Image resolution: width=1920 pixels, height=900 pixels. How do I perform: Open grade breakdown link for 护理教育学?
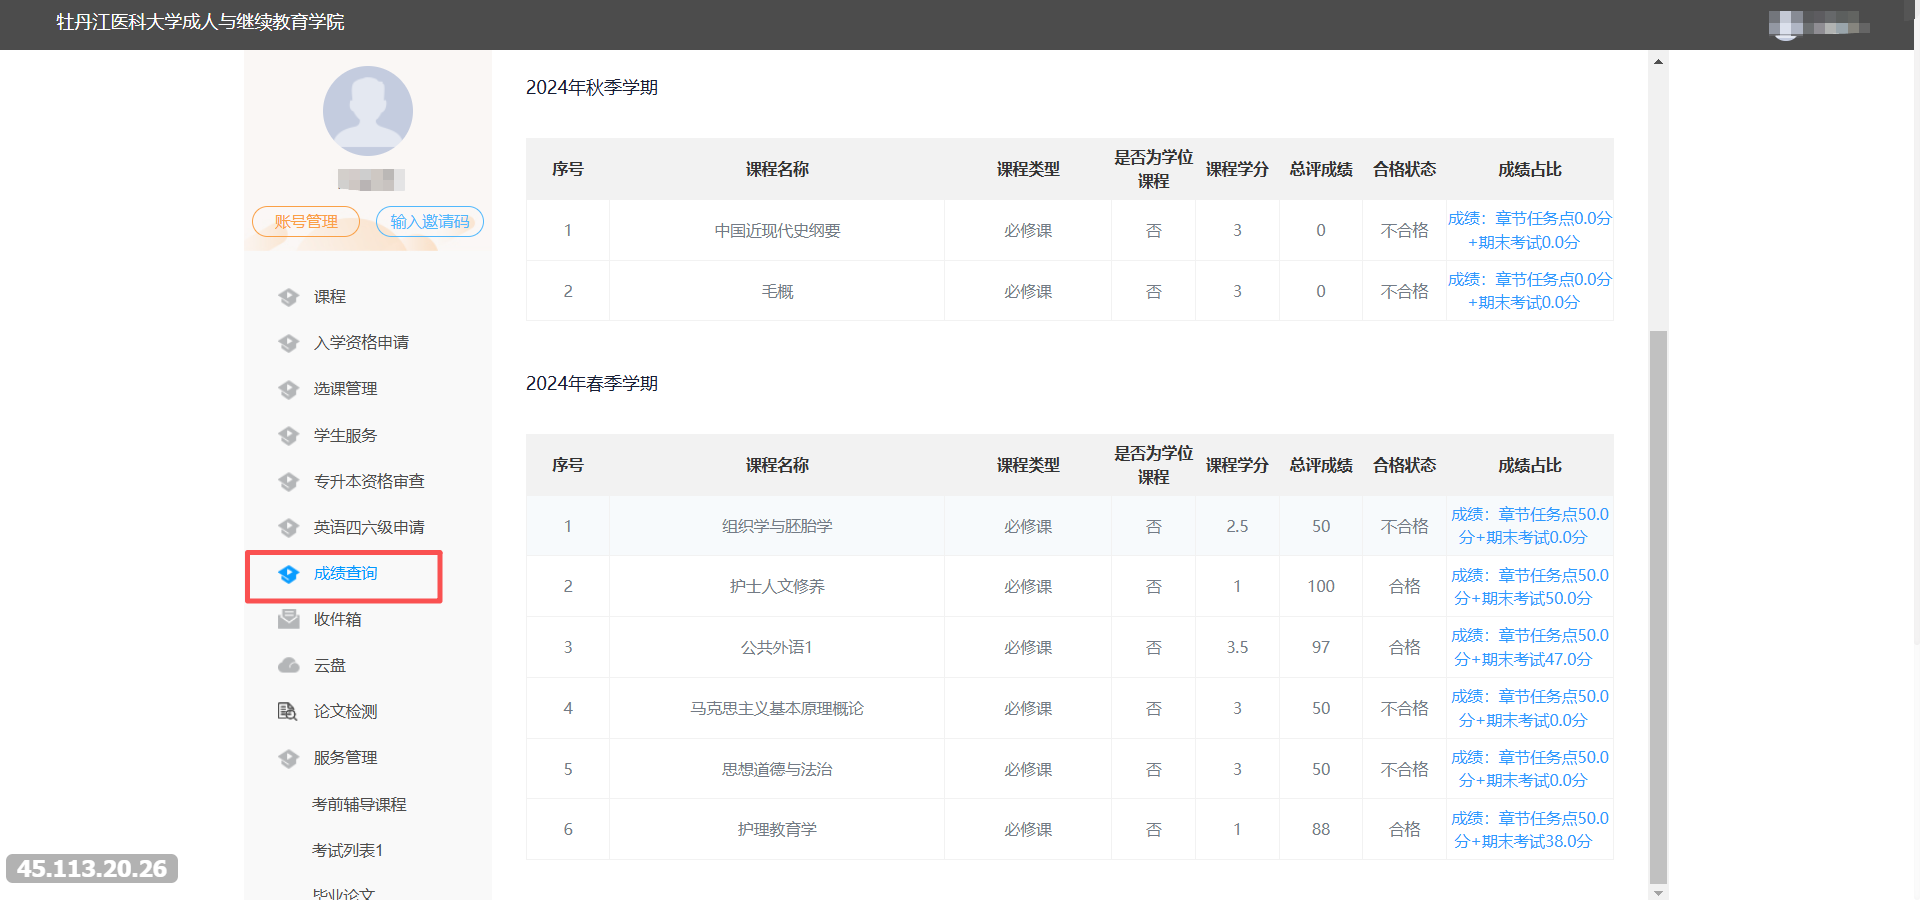pyautogui.click(x=1529, y=829)
